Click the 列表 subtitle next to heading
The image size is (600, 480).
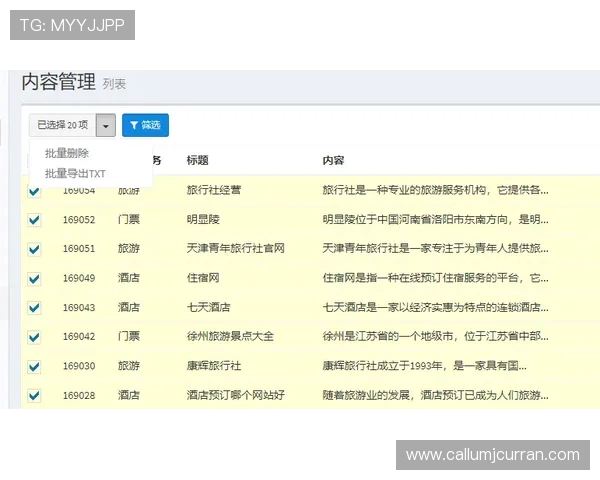pyautogui.click(x=114, y=84)
